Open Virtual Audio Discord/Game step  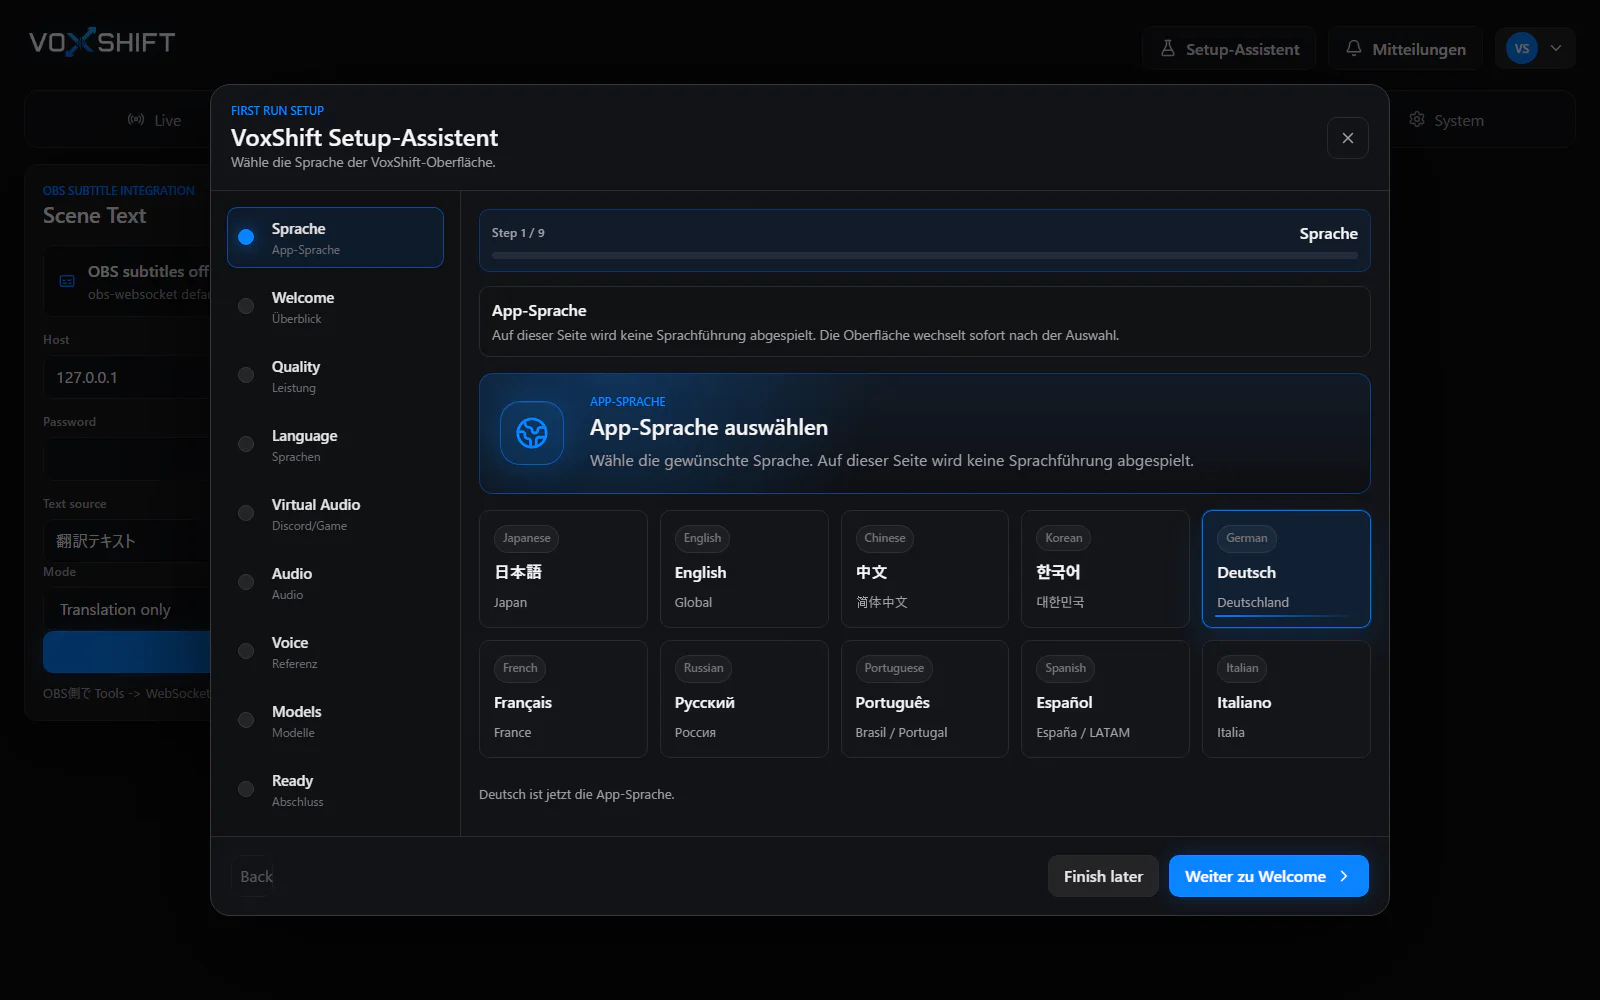point(335,514)
